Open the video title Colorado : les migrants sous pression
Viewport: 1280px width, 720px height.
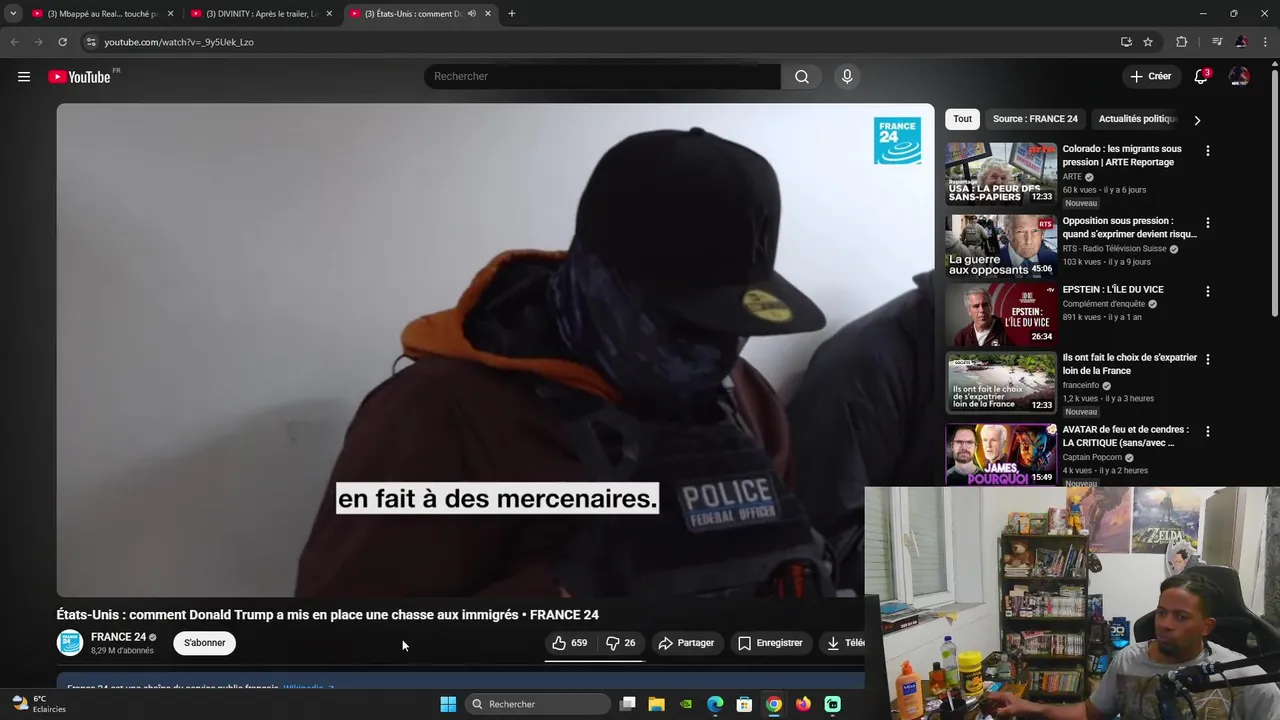pos(1122,155)
